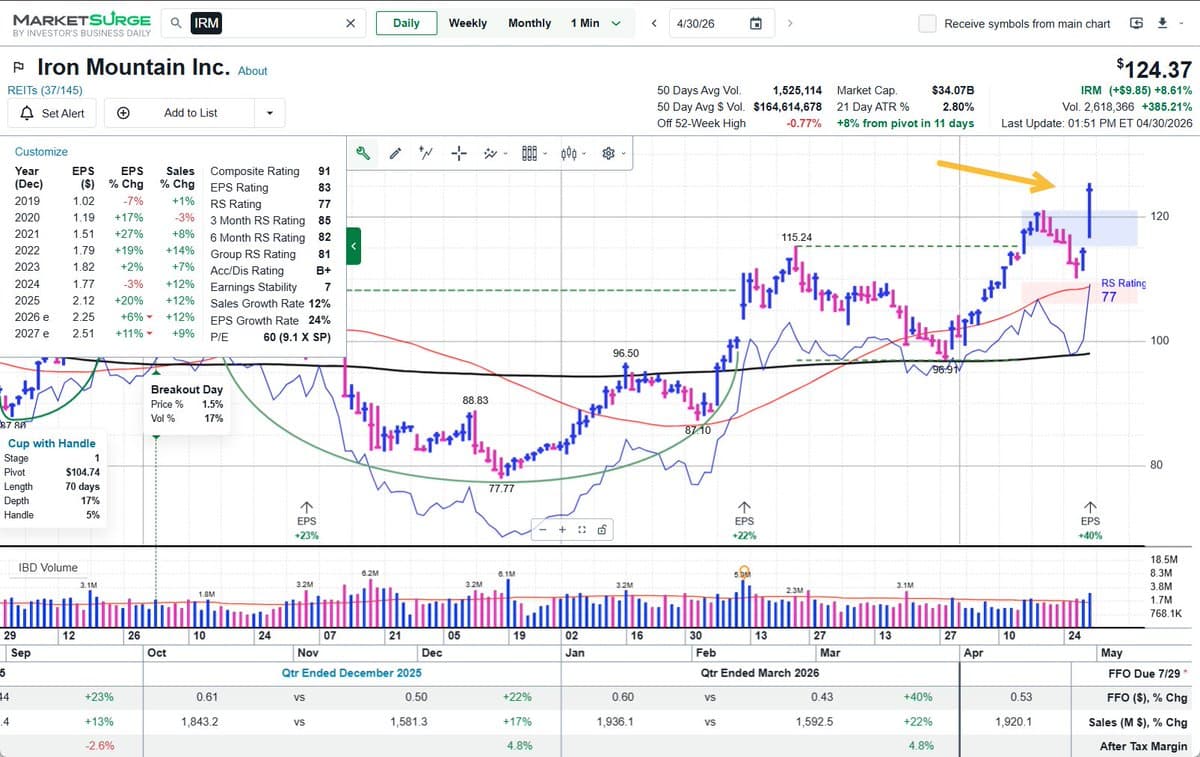Click the RS Rating 77 label
The width and height of the screenshot is (1200, 757).
click(x=1122, y=290)
